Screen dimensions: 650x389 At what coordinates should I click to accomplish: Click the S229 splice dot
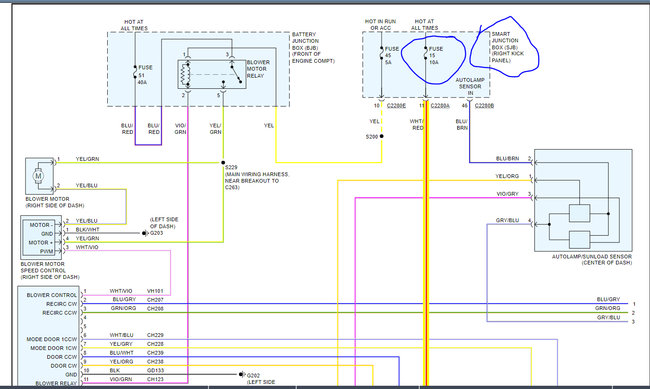pyautogui.click(x=223, y=163)
